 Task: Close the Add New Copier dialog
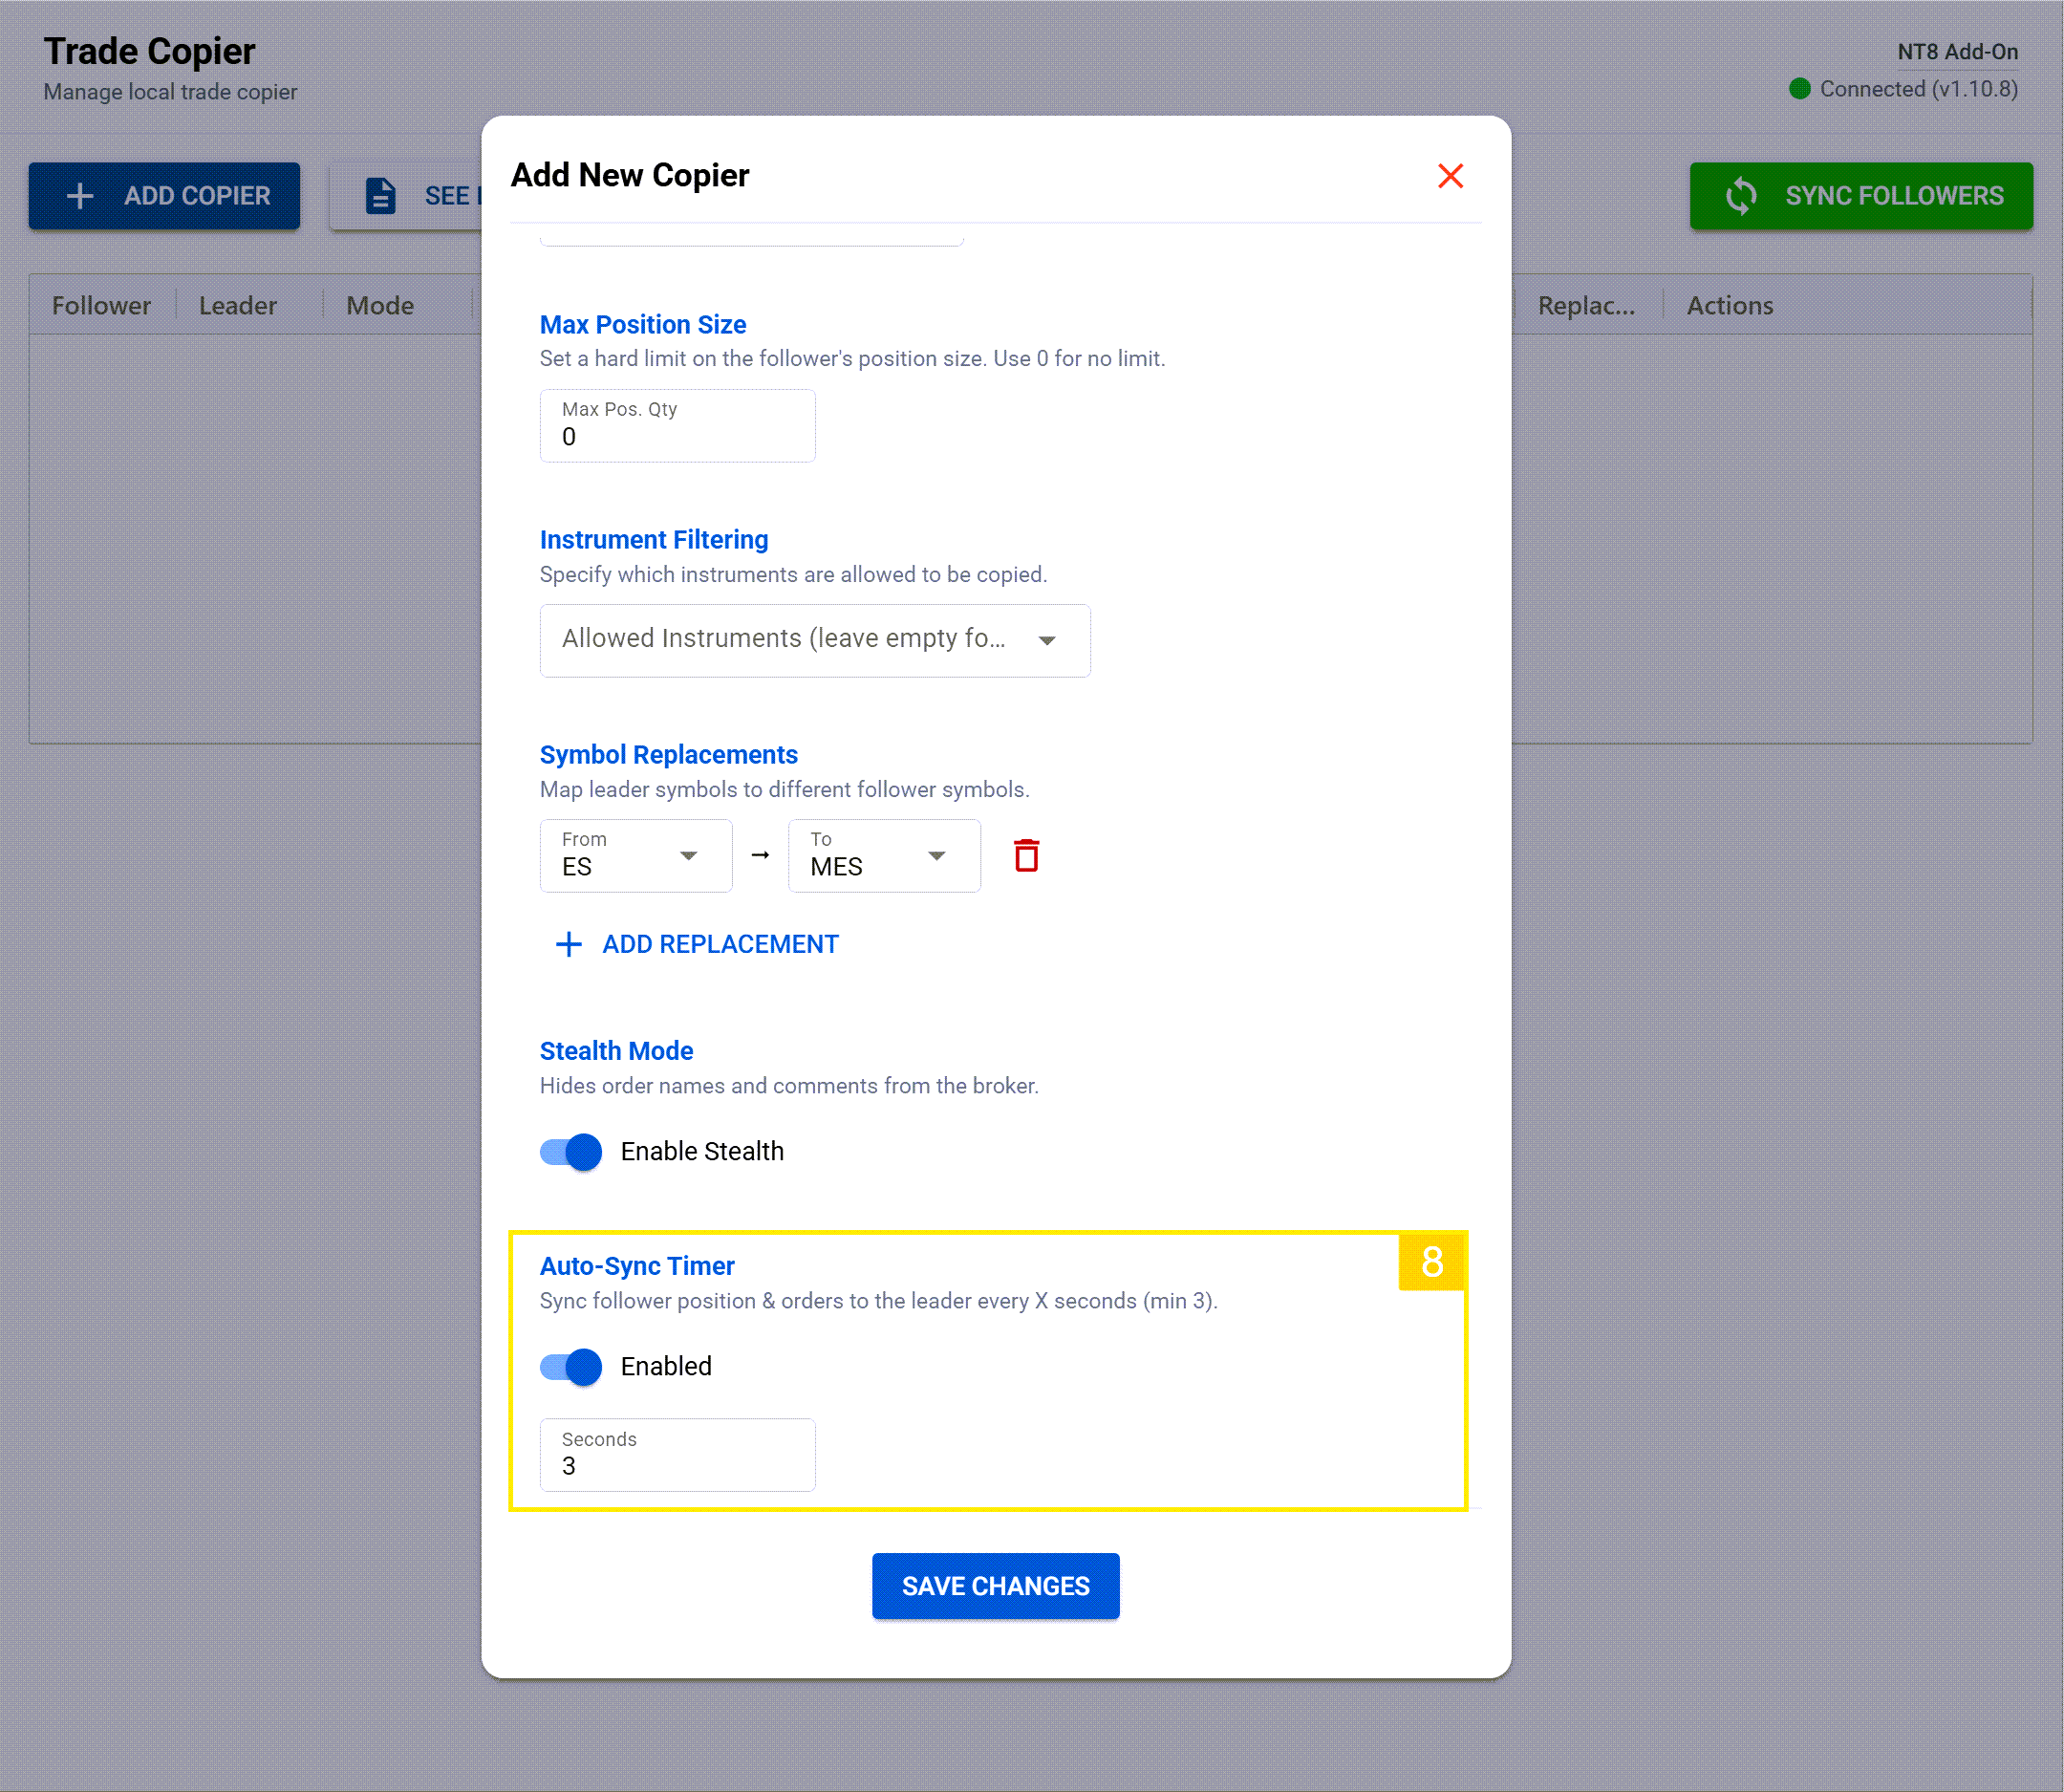tap(1450, 176)
